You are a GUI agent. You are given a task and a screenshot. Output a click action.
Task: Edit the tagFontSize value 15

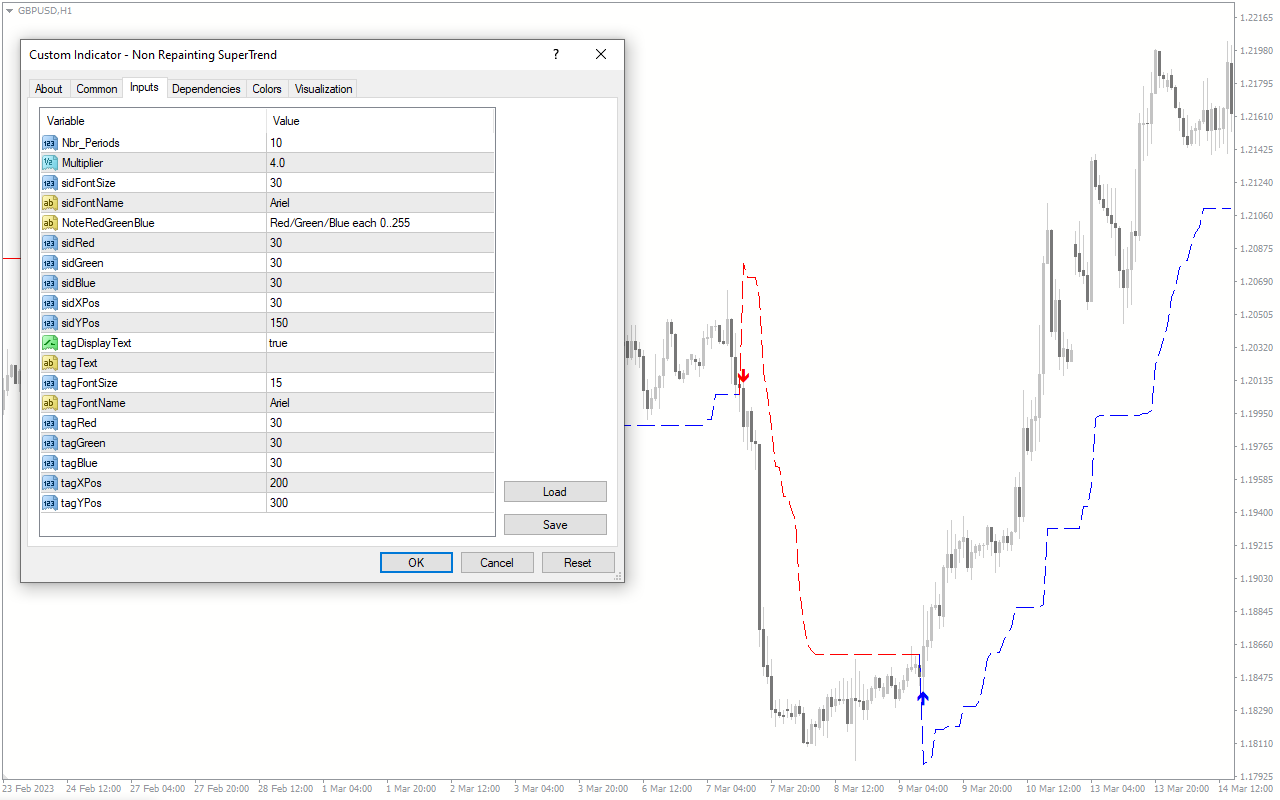(x=380, y=383)
